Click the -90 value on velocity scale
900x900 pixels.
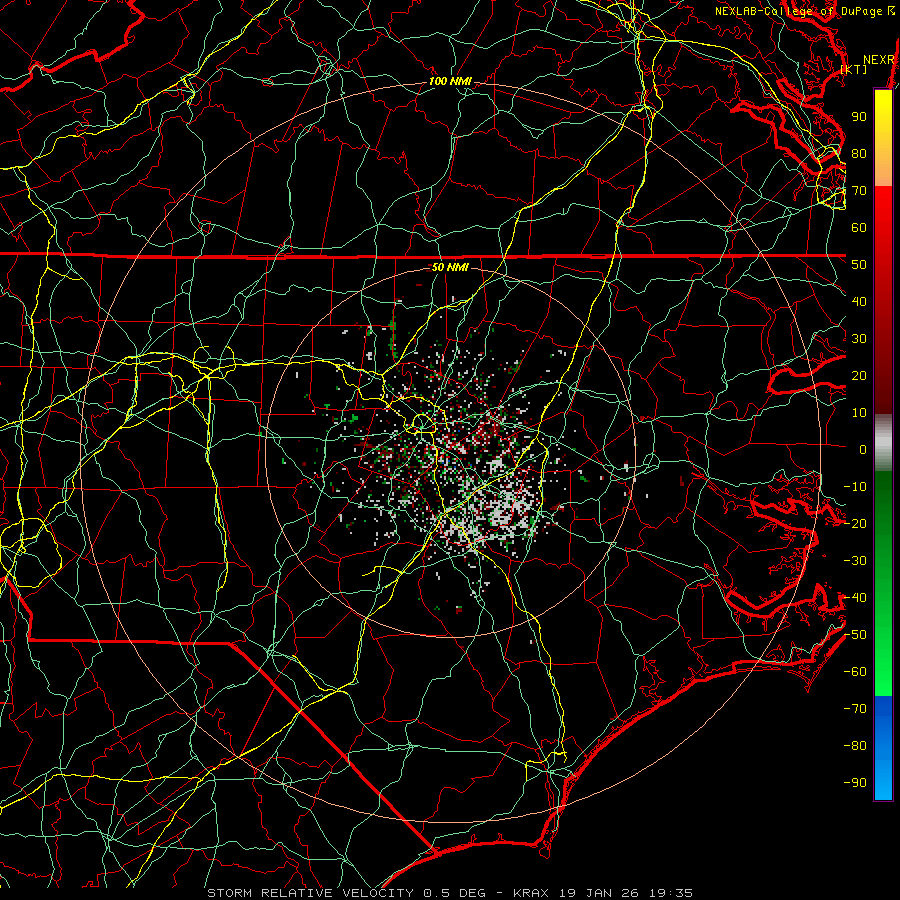click(x=855, y=783)
